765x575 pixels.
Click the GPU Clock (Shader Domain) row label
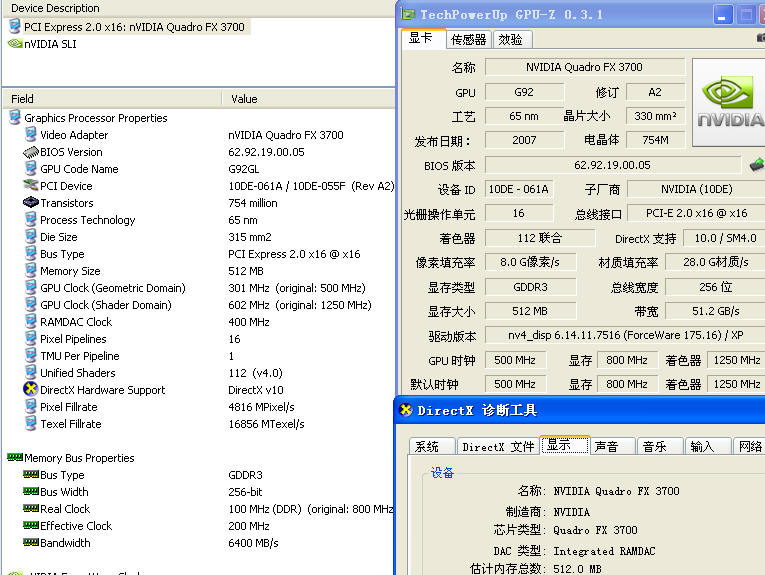click(106, 305)
